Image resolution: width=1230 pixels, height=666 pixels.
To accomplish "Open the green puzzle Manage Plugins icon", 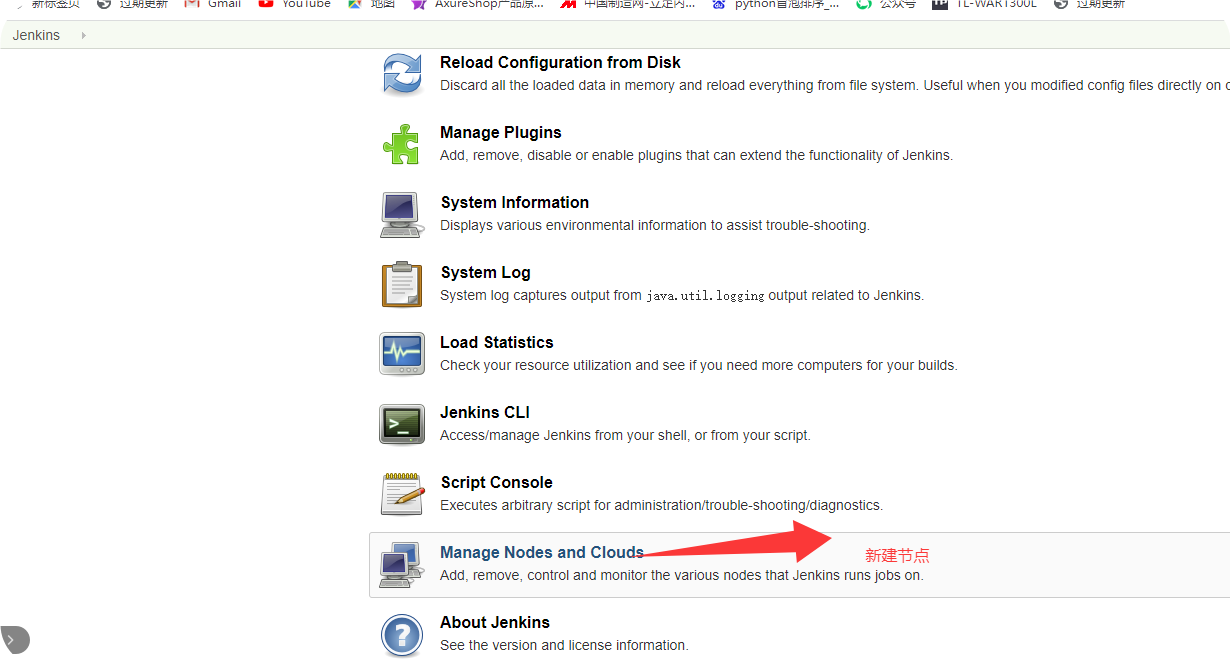I will click(402, 144).
